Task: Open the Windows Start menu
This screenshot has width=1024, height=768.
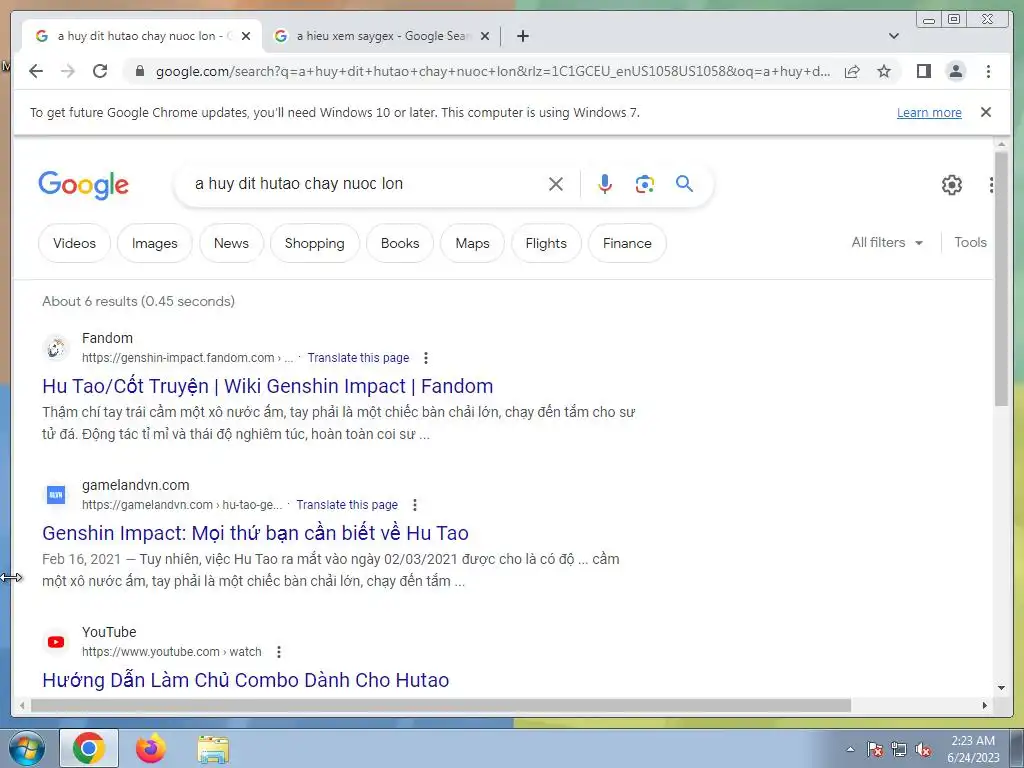Action: point(26,748)
